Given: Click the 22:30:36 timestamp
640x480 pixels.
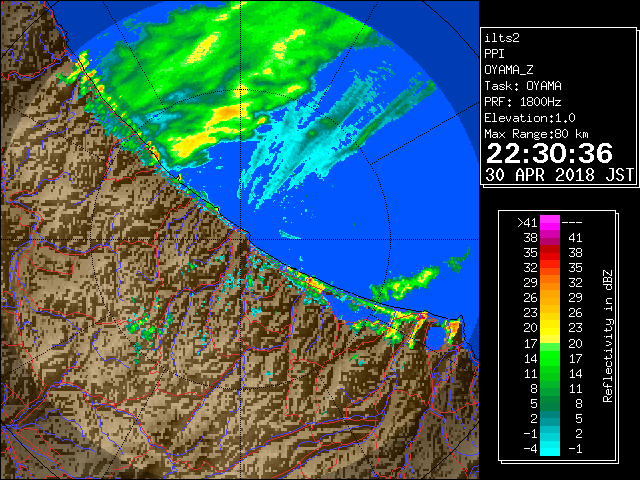Looking at the screenshot, I should coord(549,153).
